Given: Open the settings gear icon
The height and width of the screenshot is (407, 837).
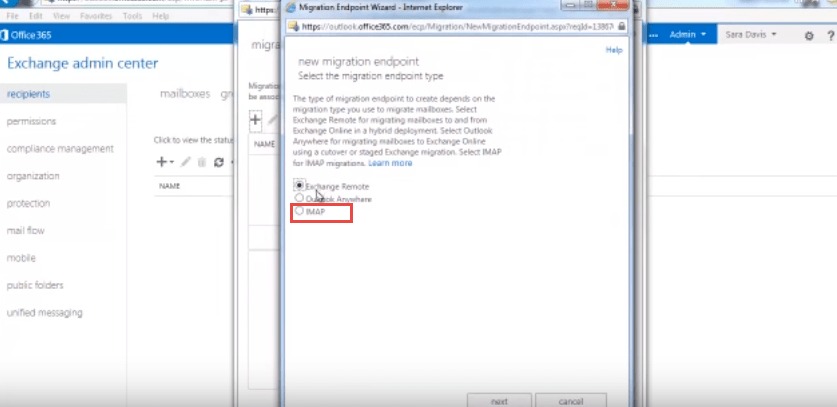Looking at the screenshot, I should [809, 36].
